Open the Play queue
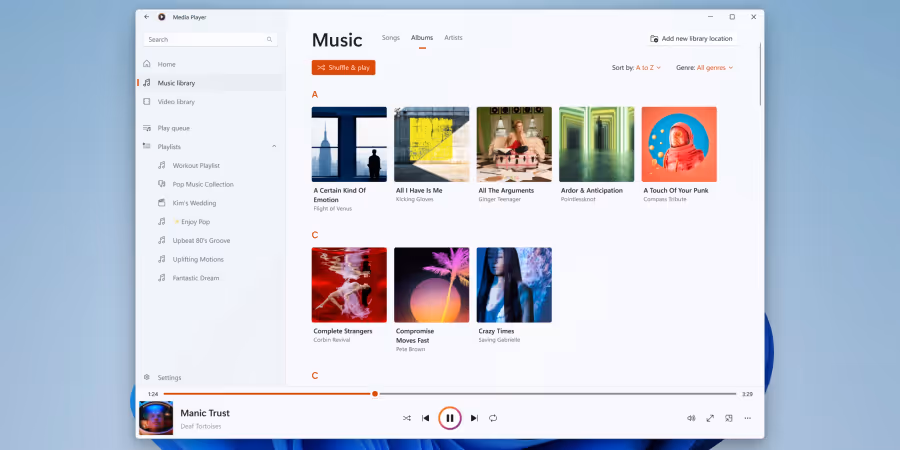 (x=211, y=128)
